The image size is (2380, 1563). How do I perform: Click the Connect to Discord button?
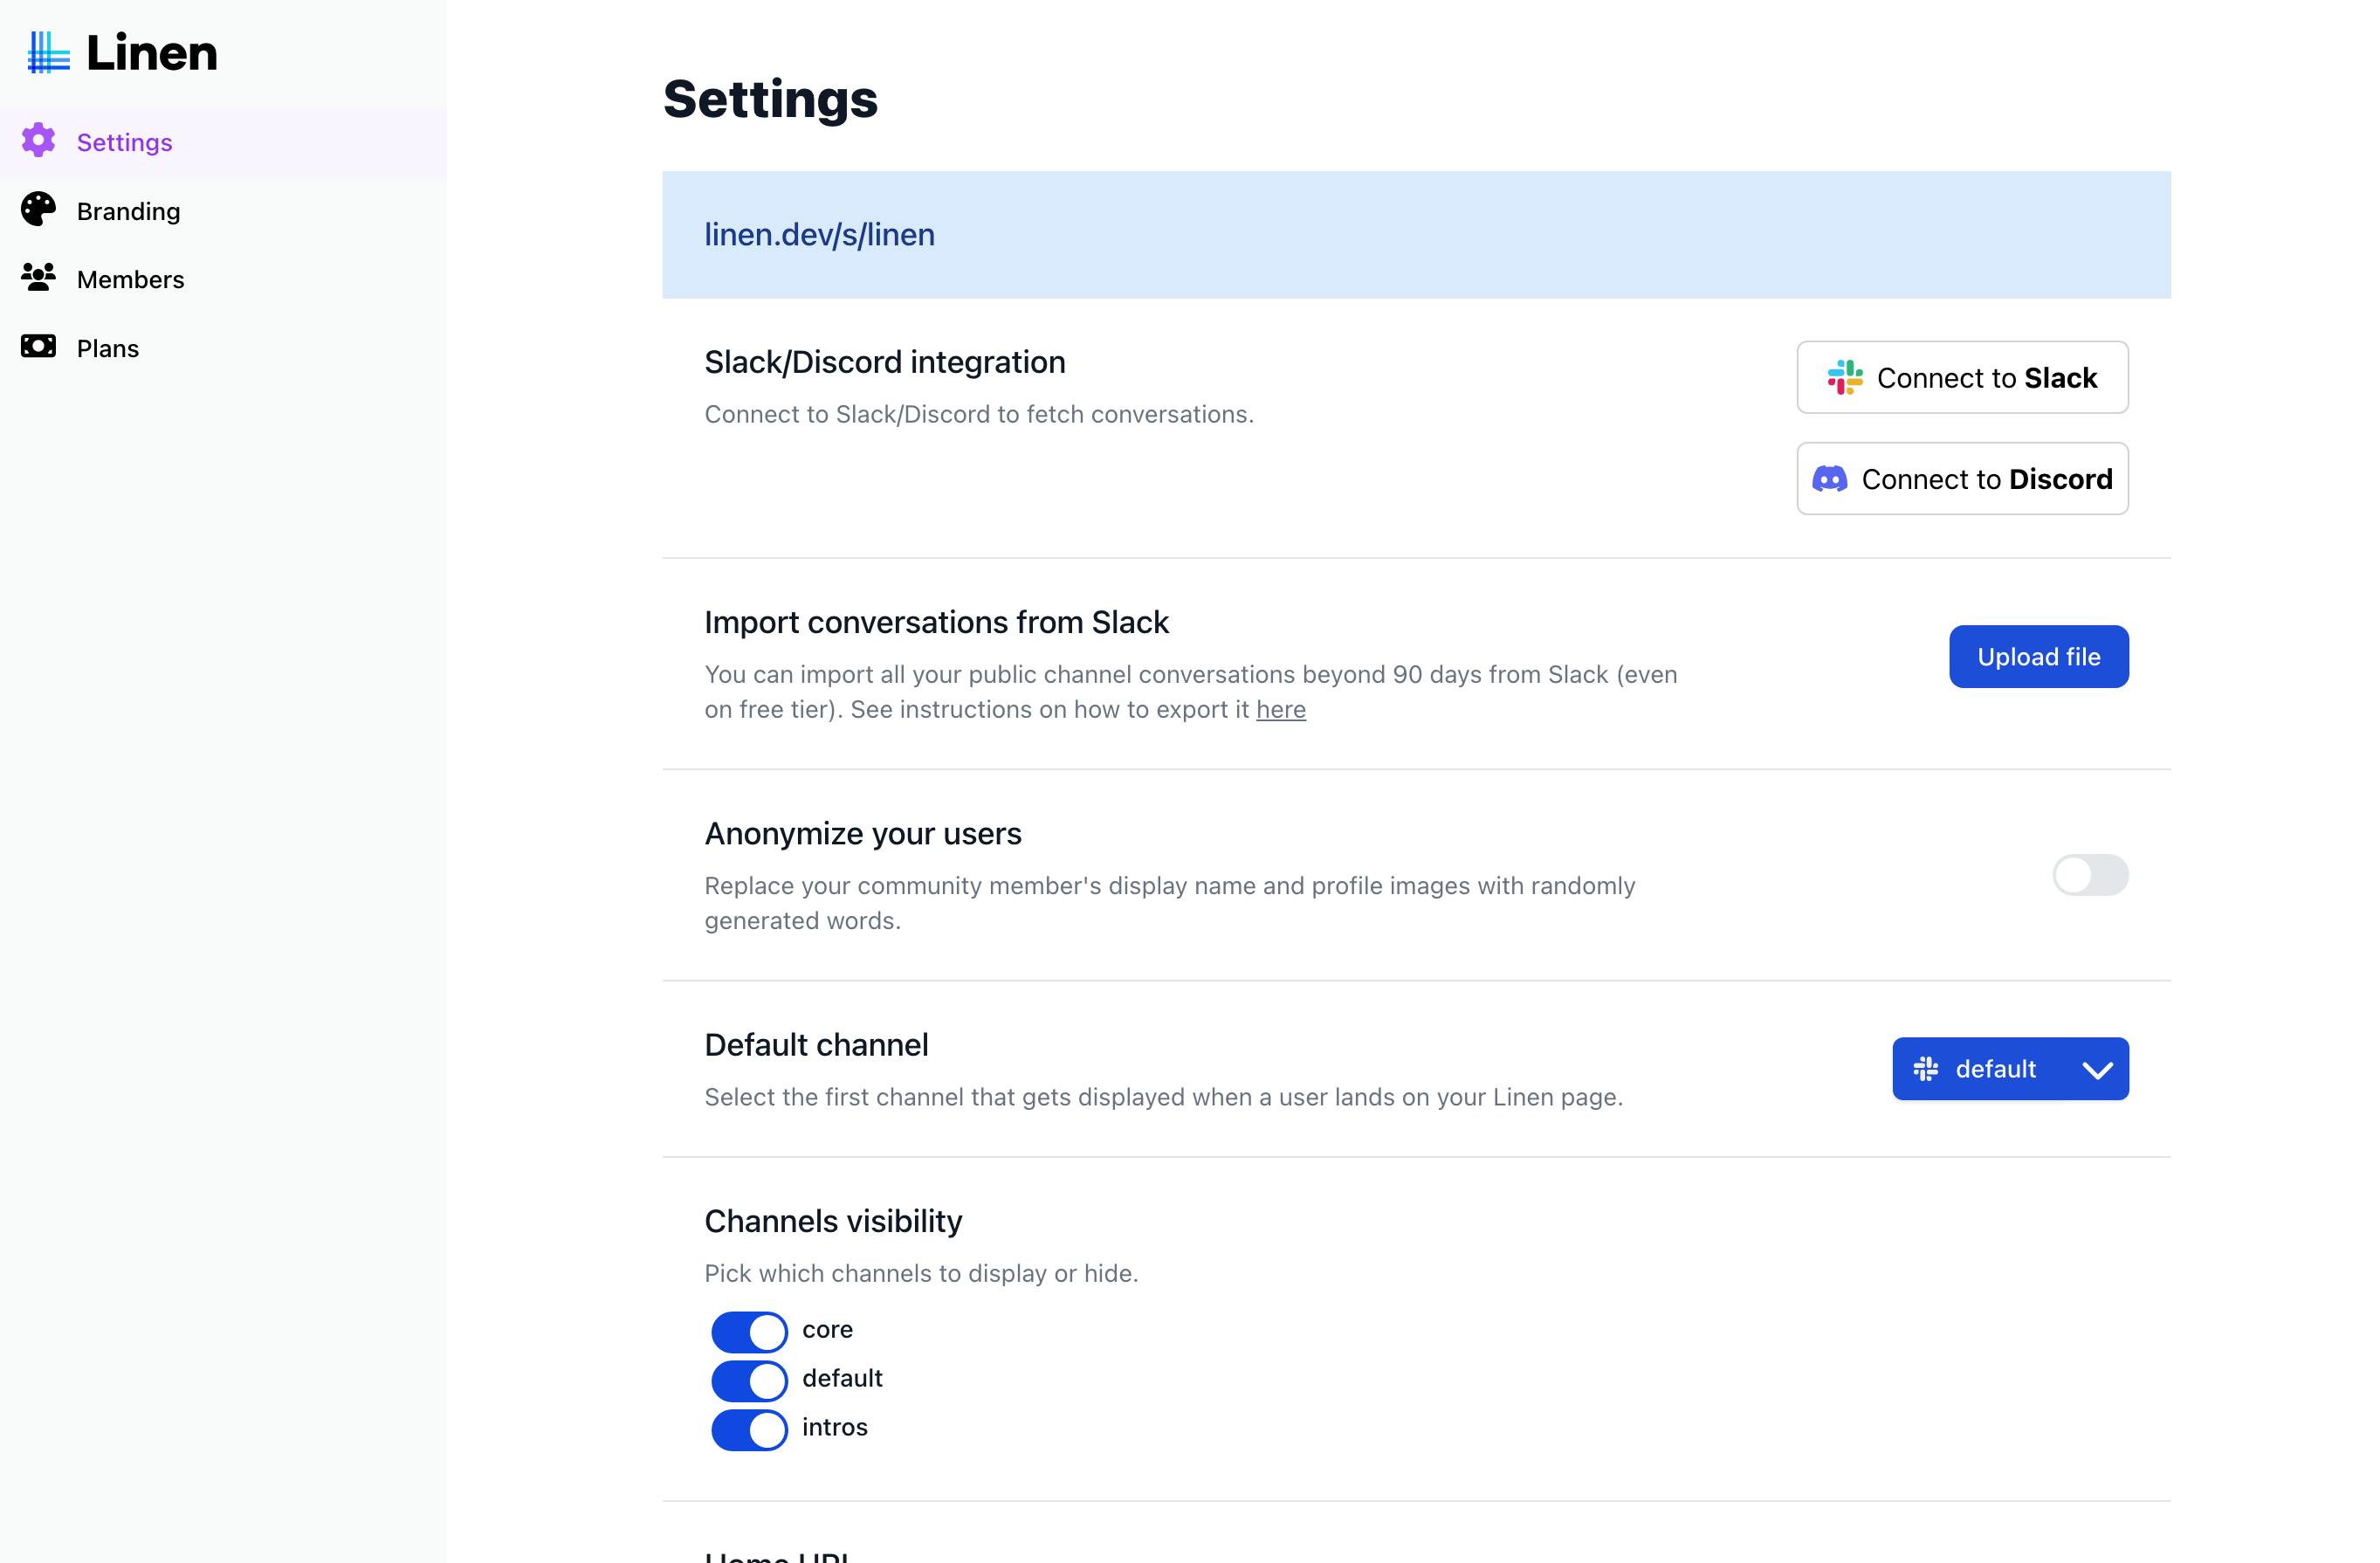tap(1962, 479)
